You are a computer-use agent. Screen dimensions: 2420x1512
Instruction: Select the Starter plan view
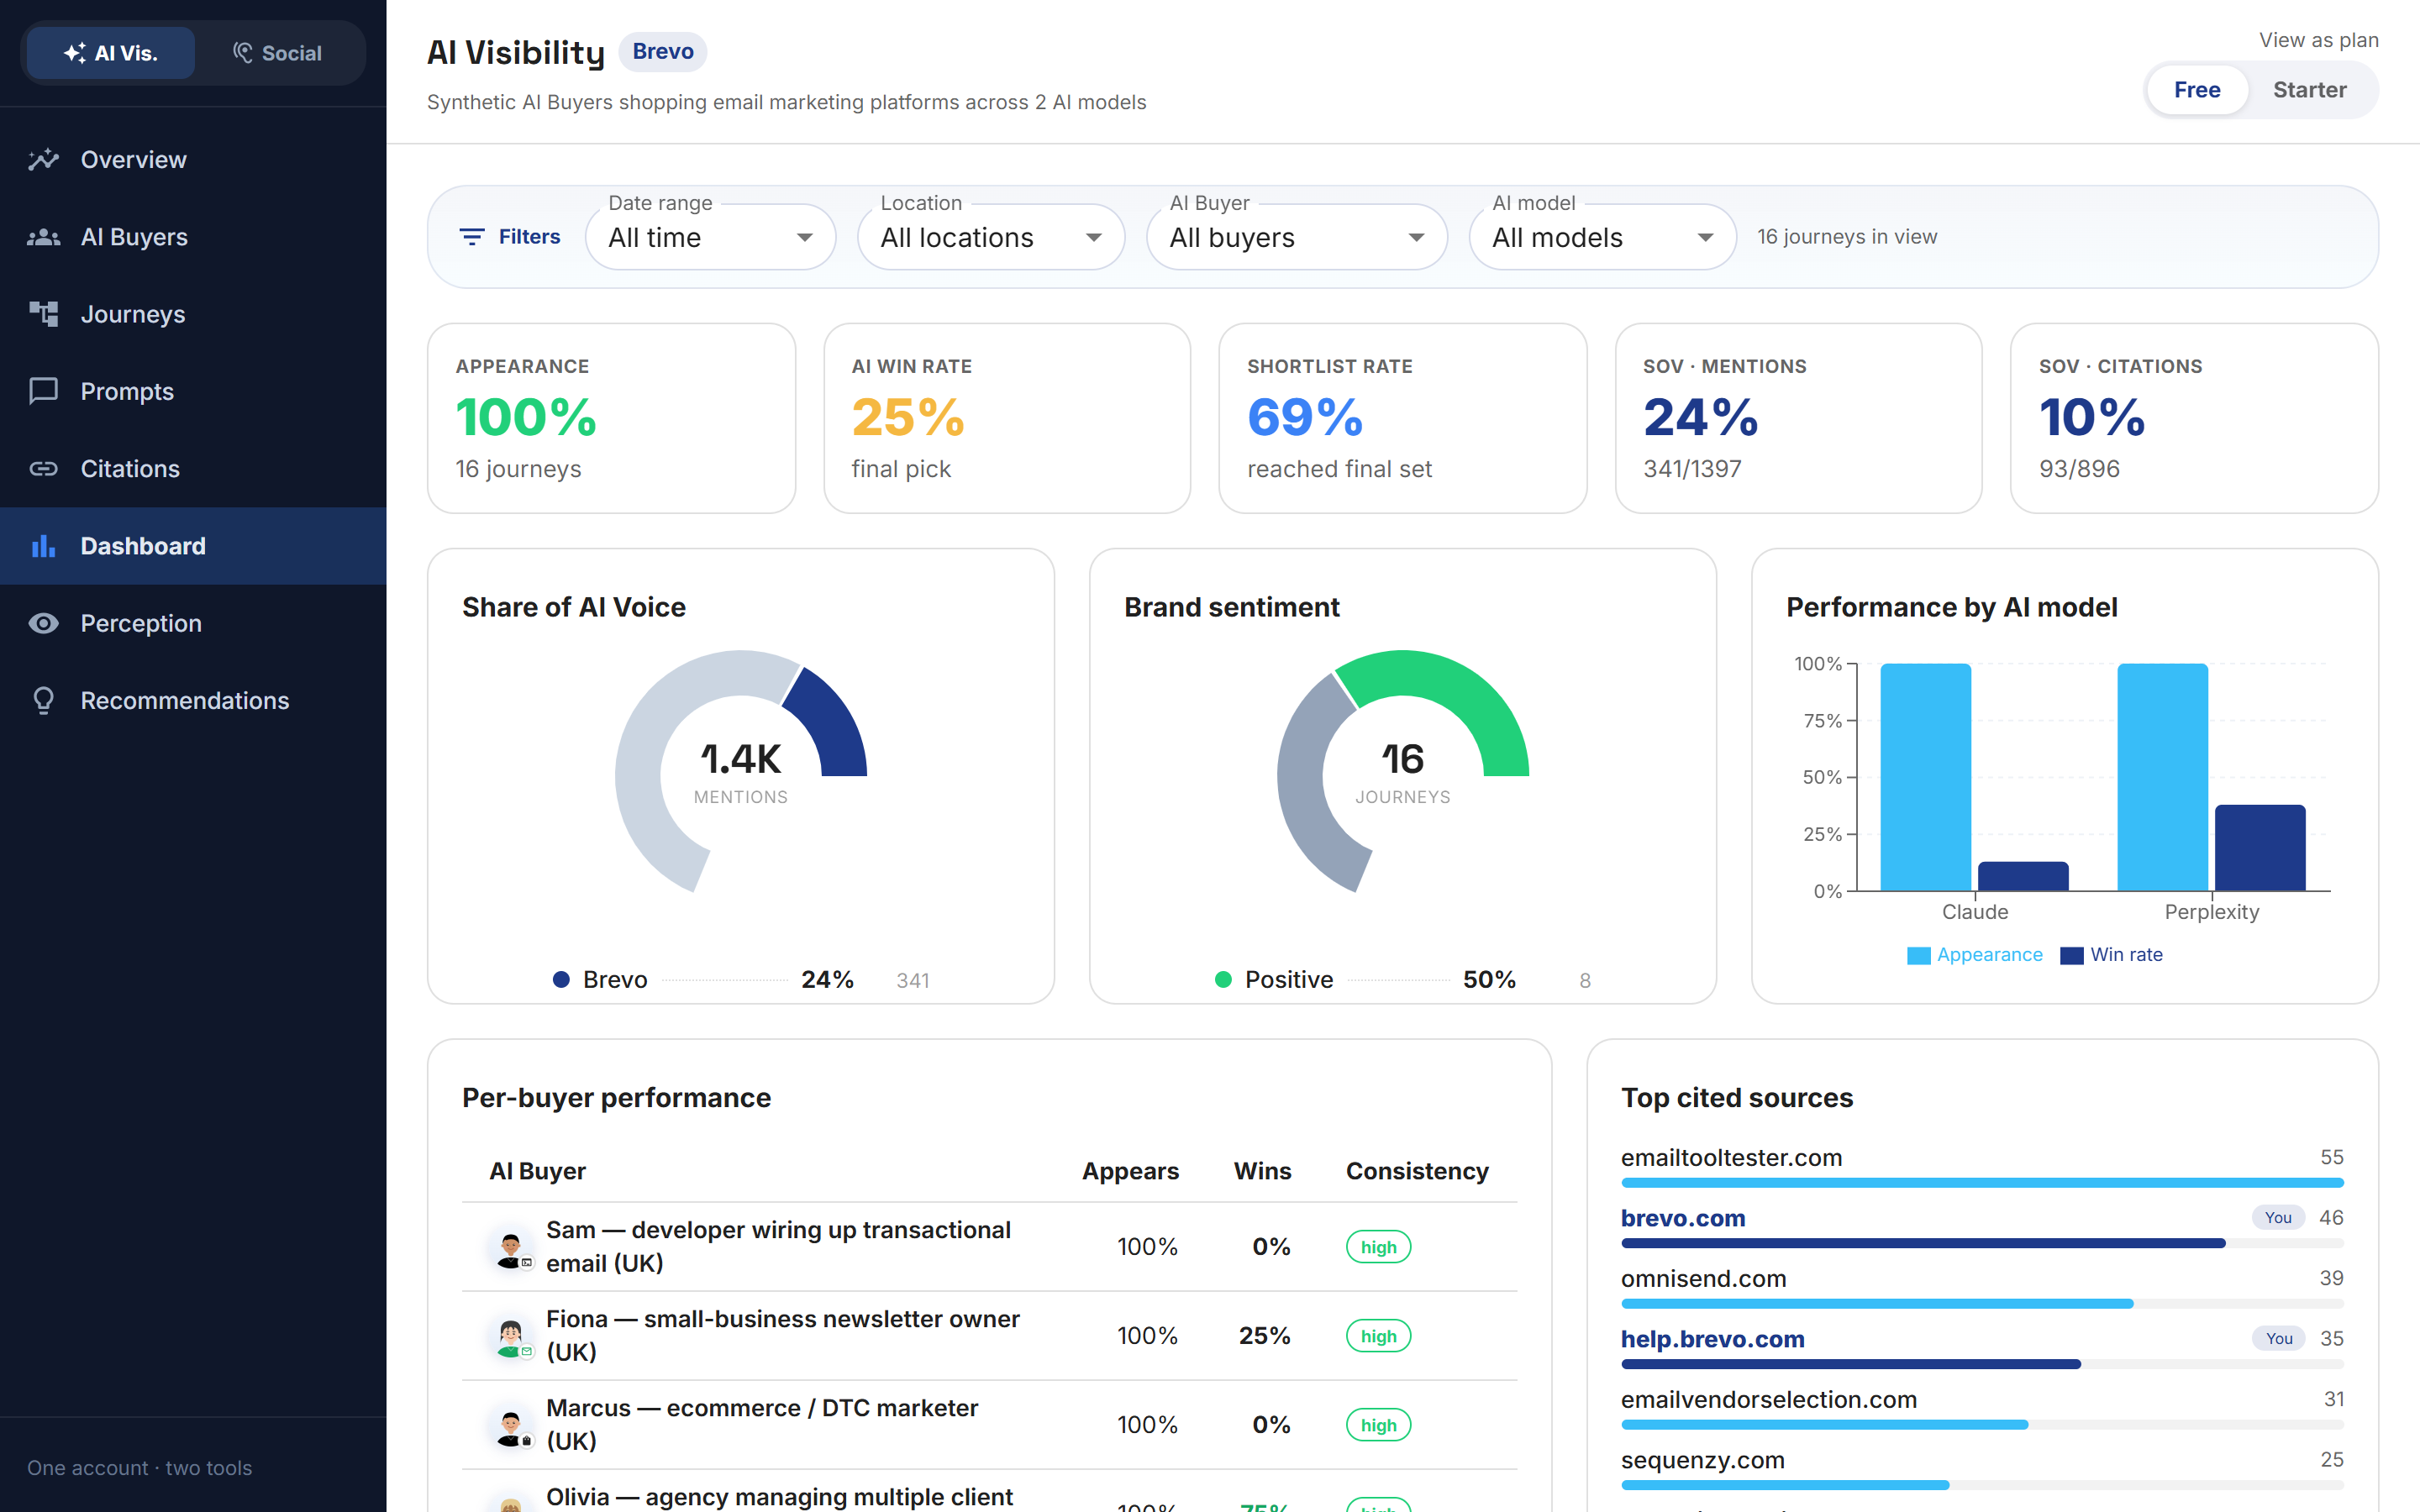[2310, 90]
